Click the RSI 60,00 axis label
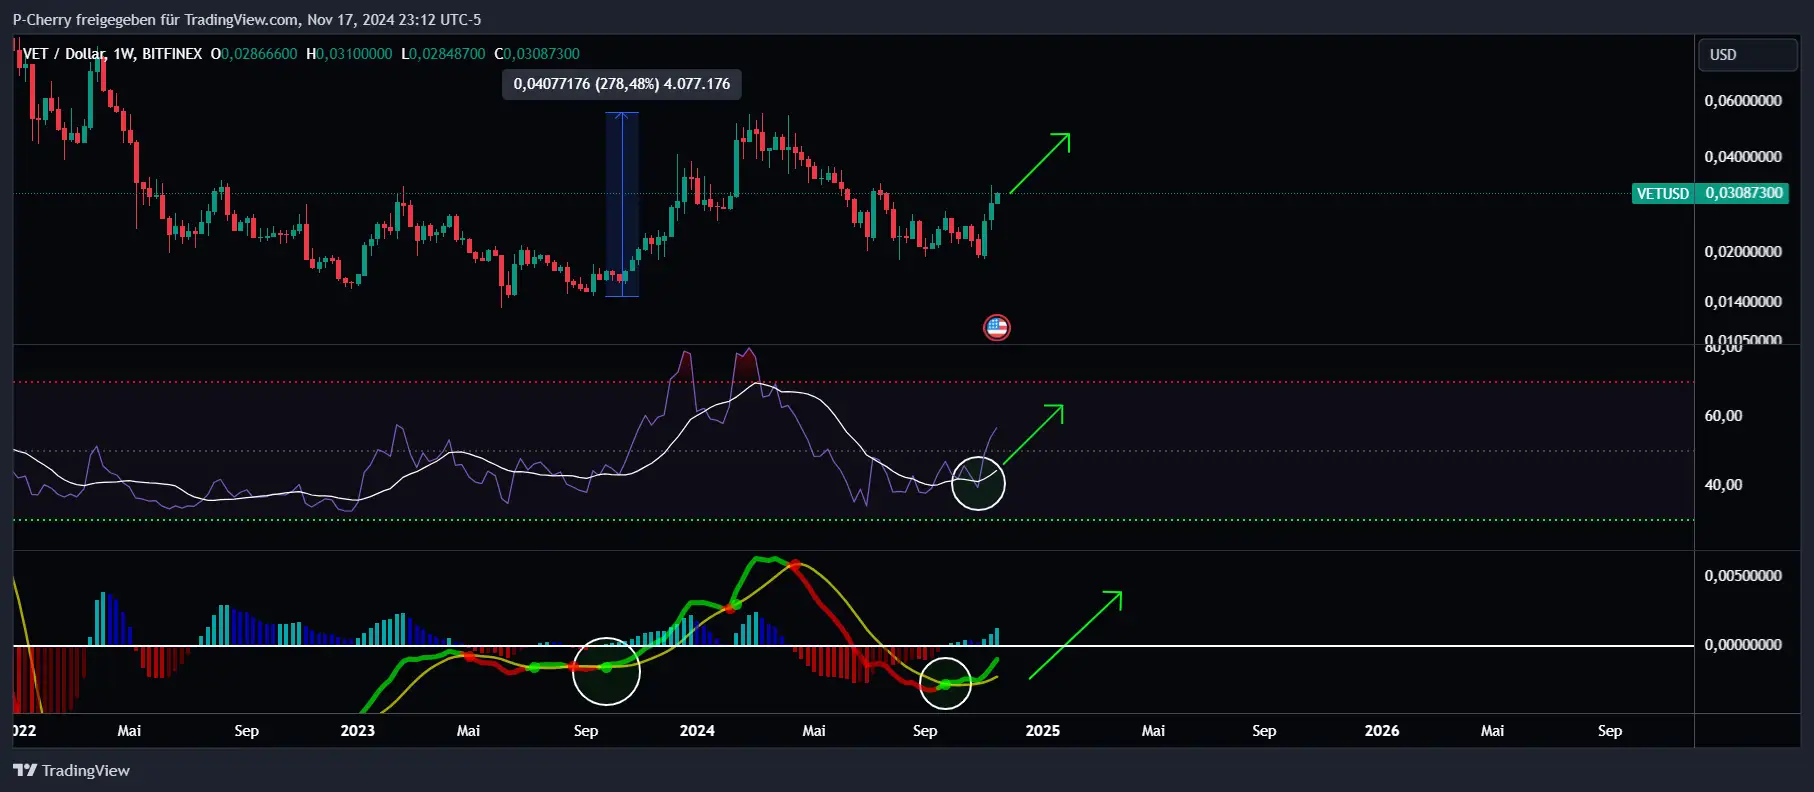Viewport: 1814px width, 792px height. click(x=1723, y=416)
